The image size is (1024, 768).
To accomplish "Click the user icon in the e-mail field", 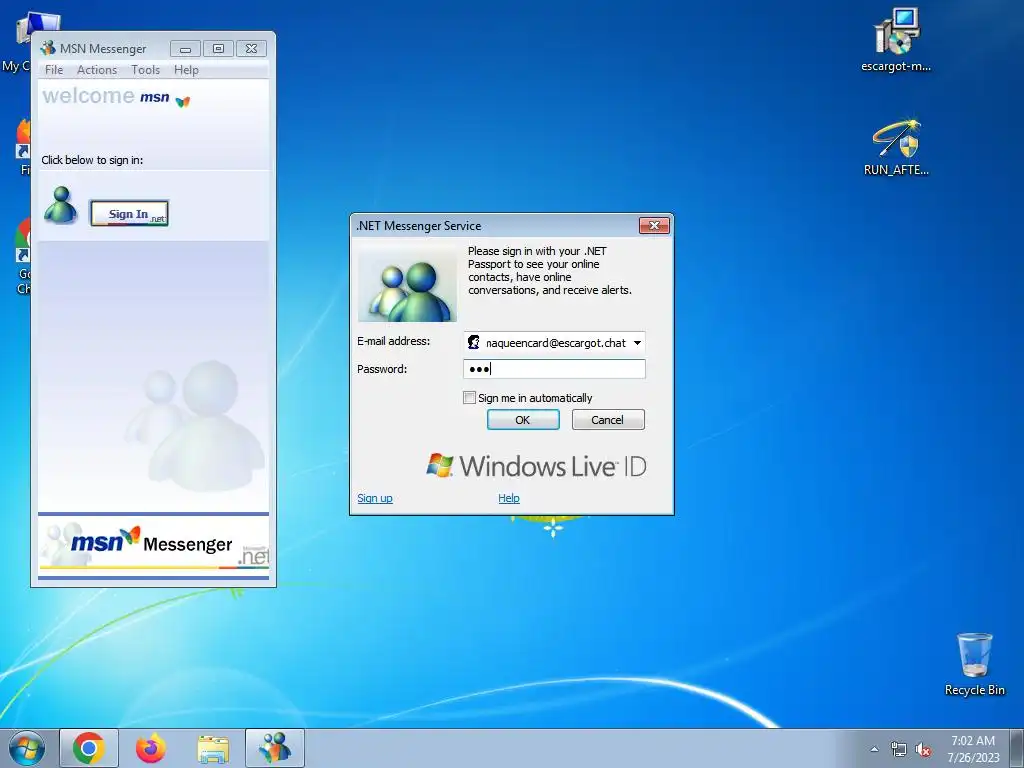I will [x=473, y=342].
